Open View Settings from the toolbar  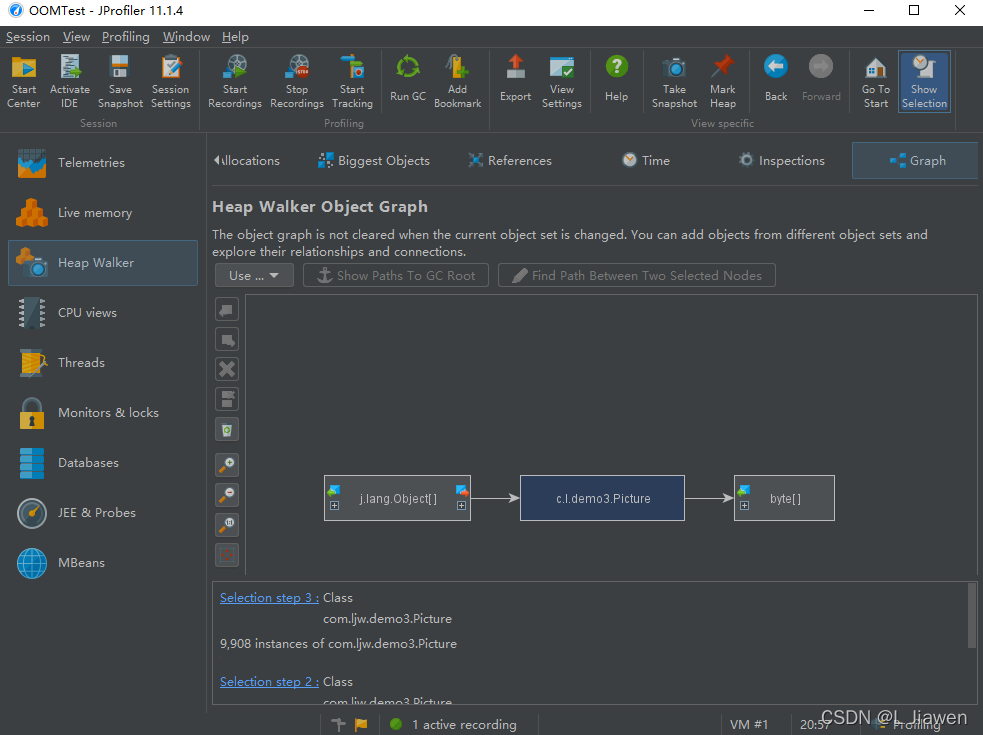tap(562, 82)
